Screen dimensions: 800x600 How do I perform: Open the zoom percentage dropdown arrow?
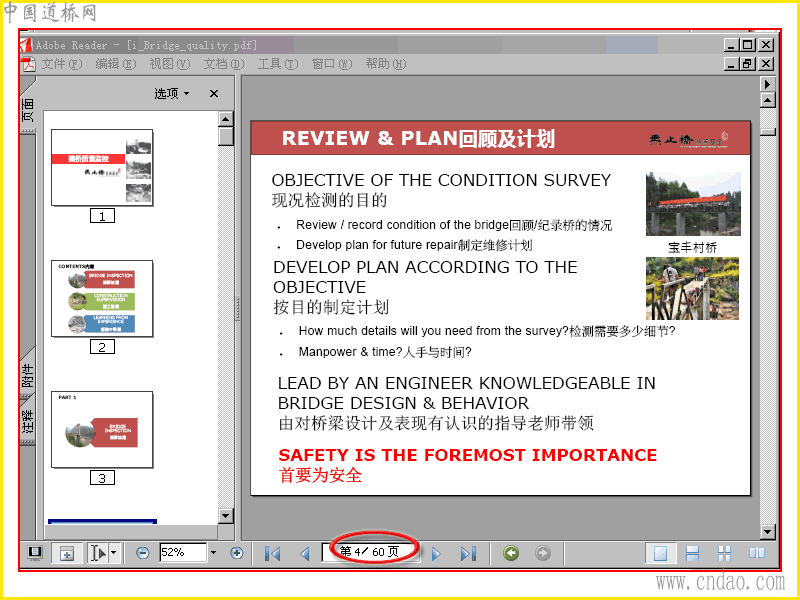(x=213, y=553)
